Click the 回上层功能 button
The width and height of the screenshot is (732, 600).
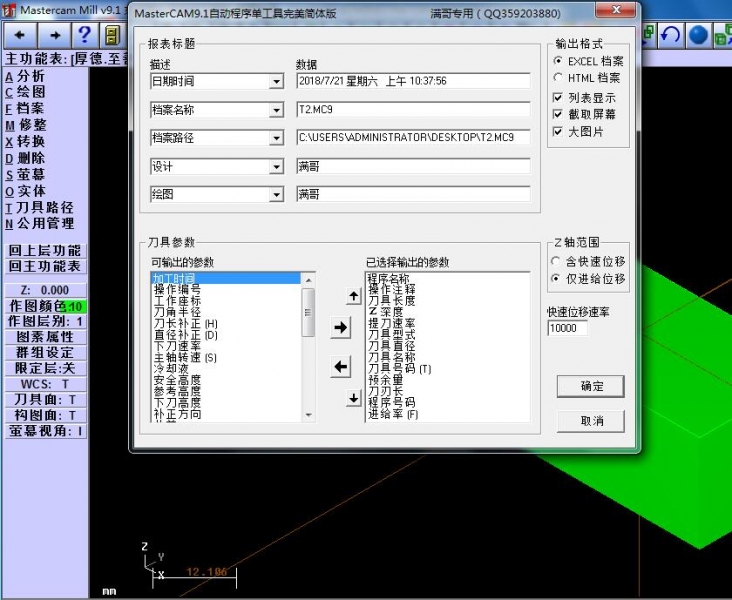point(45,251)
